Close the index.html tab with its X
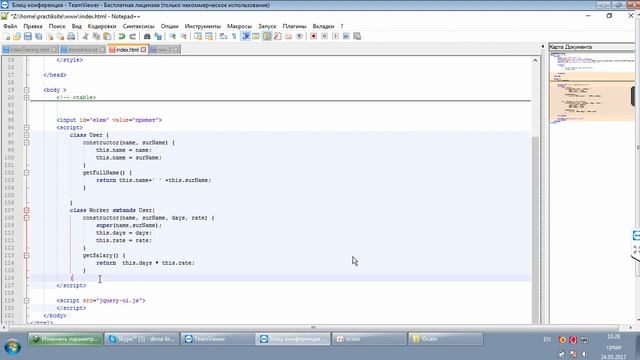This screenshot has width=640, height=360. tap(143, 50)
